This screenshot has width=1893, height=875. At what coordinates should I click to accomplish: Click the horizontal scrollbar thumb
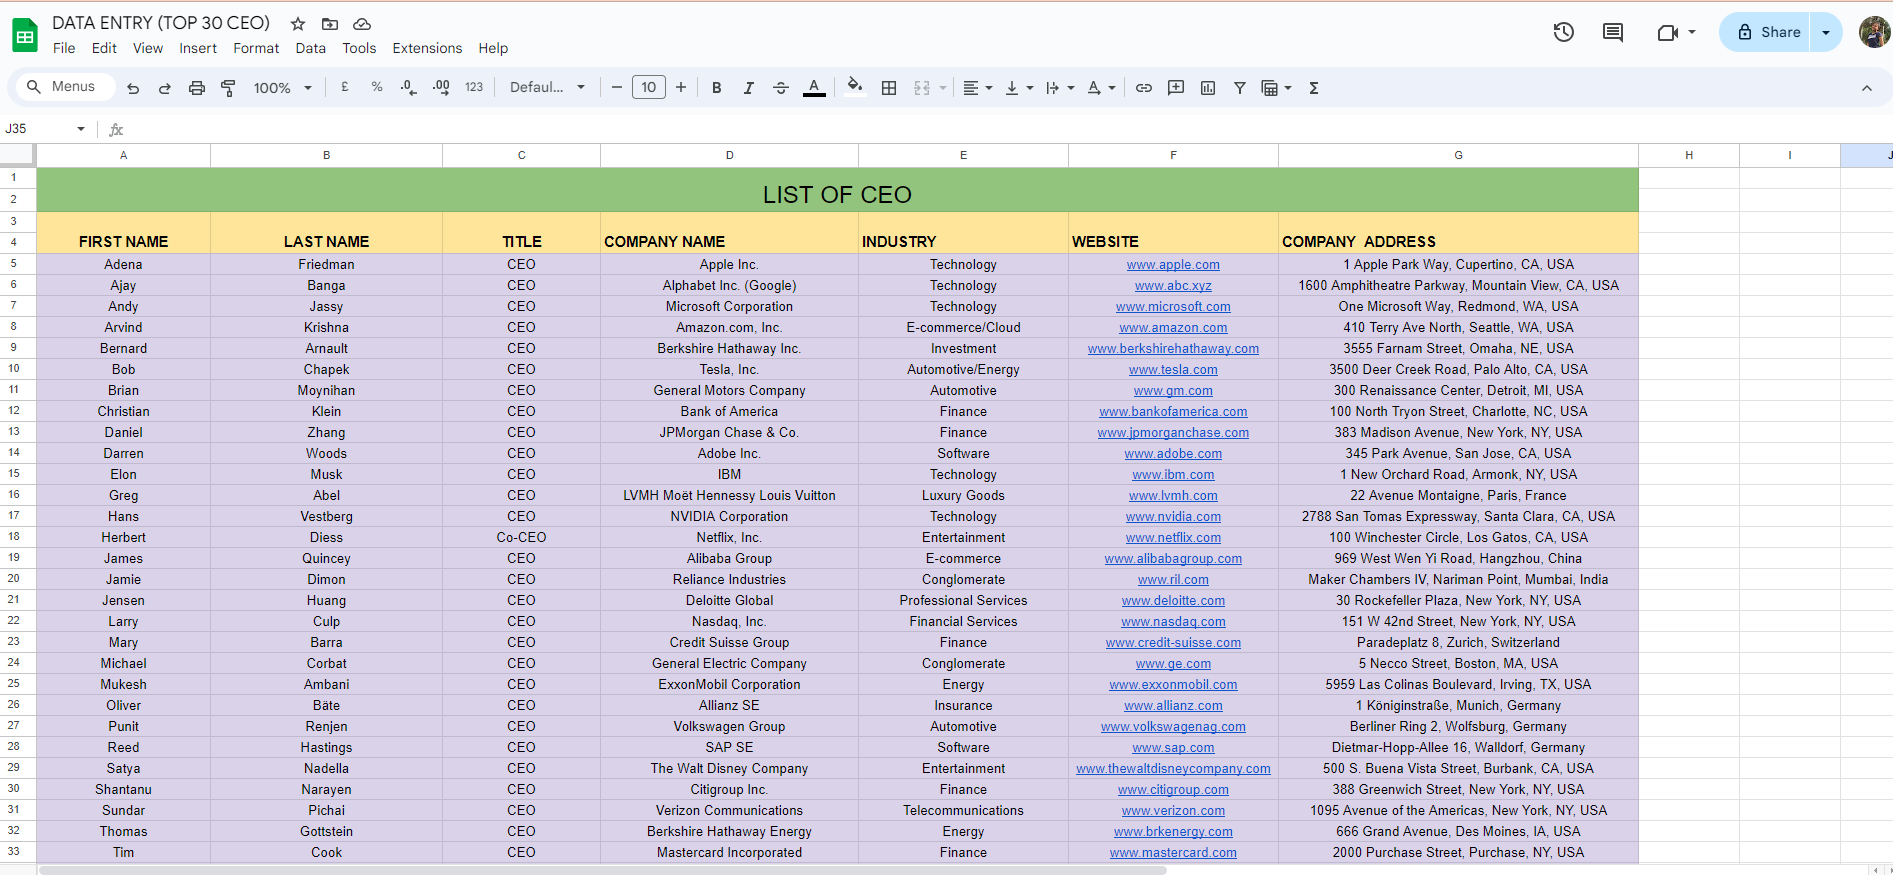[x=603, y=870]
